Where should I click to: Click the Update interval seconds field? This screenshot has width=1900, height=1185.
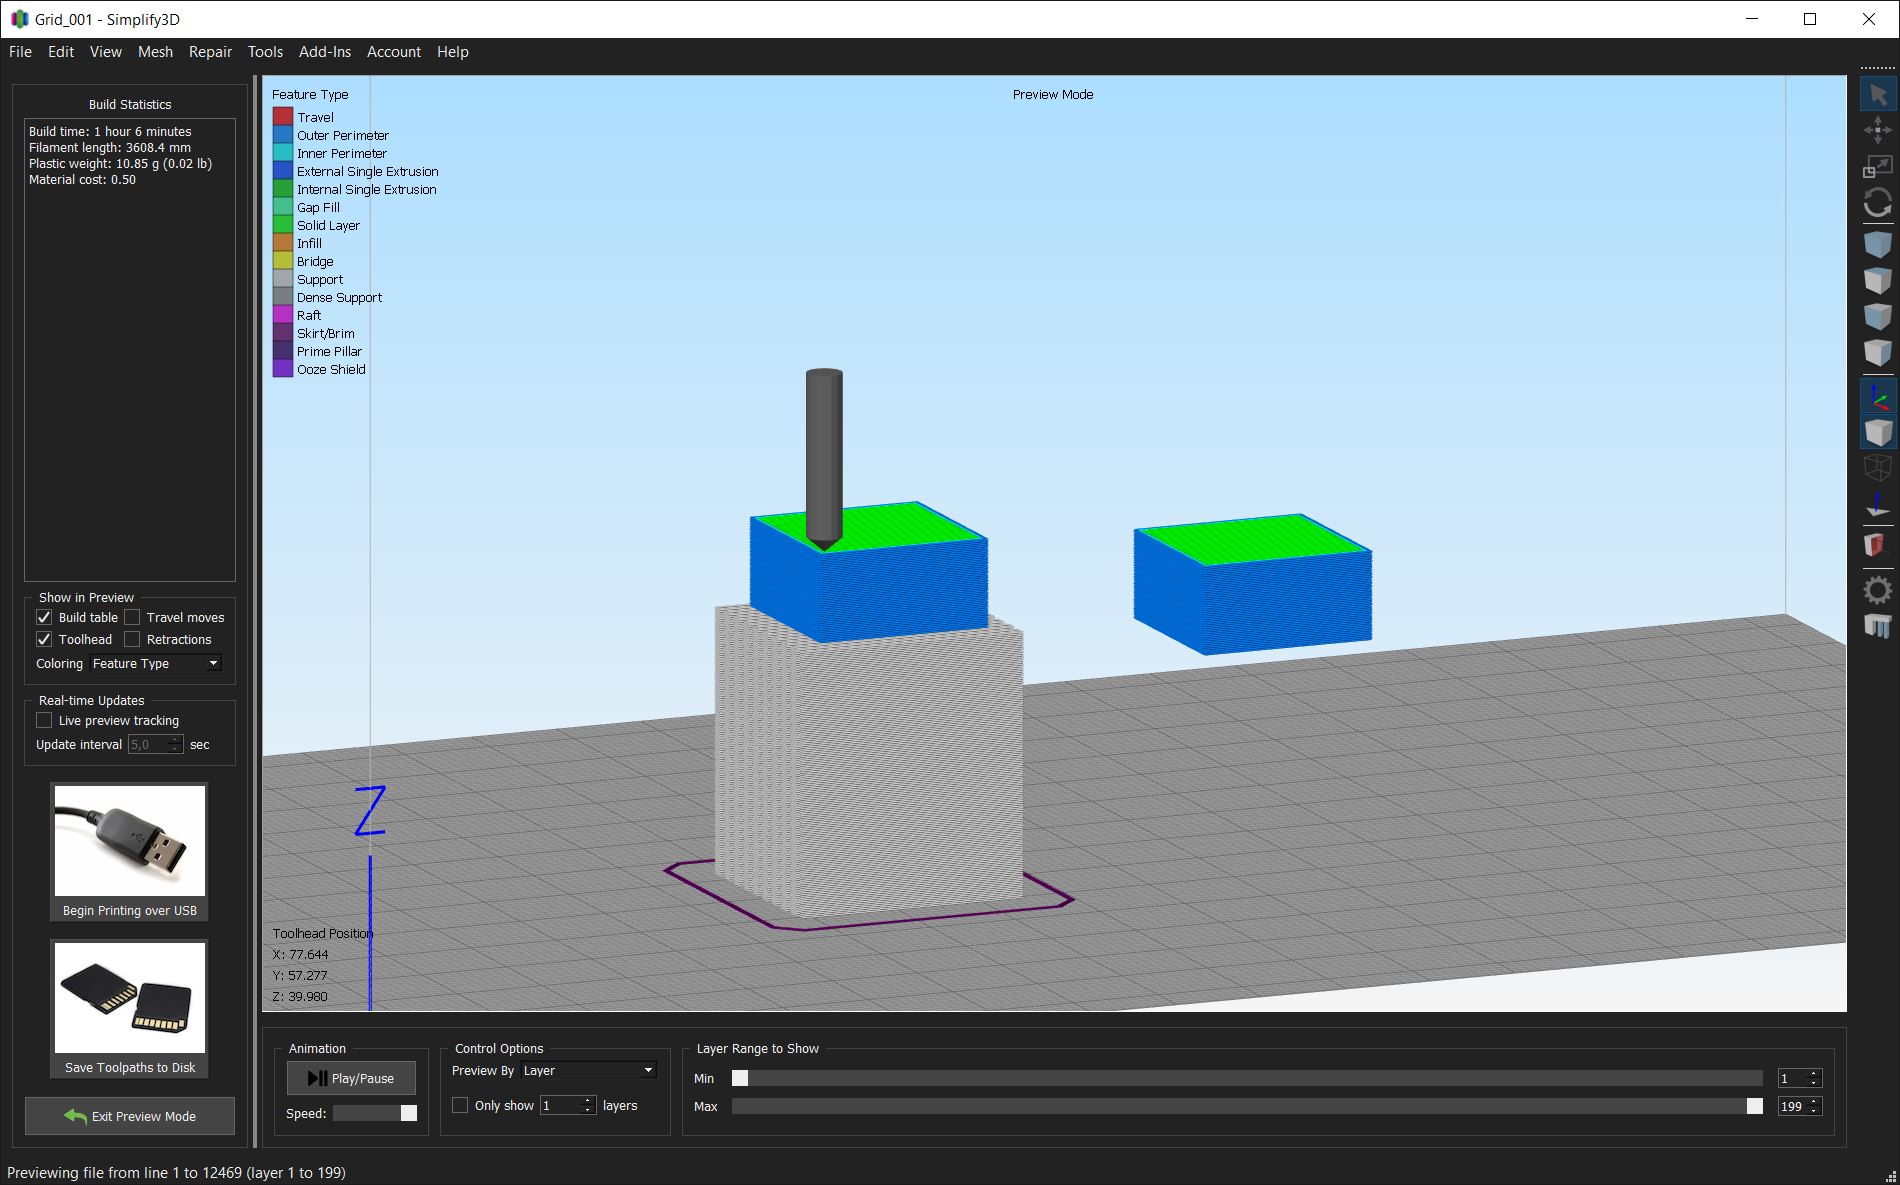(156, 744)
